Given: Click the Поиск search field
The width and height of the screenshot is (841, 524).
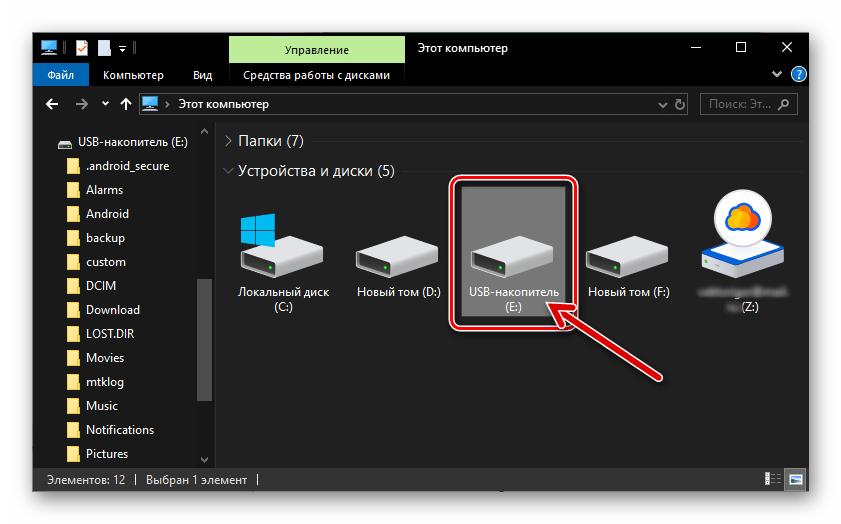Looking at the screenshot, I should 740,104.
